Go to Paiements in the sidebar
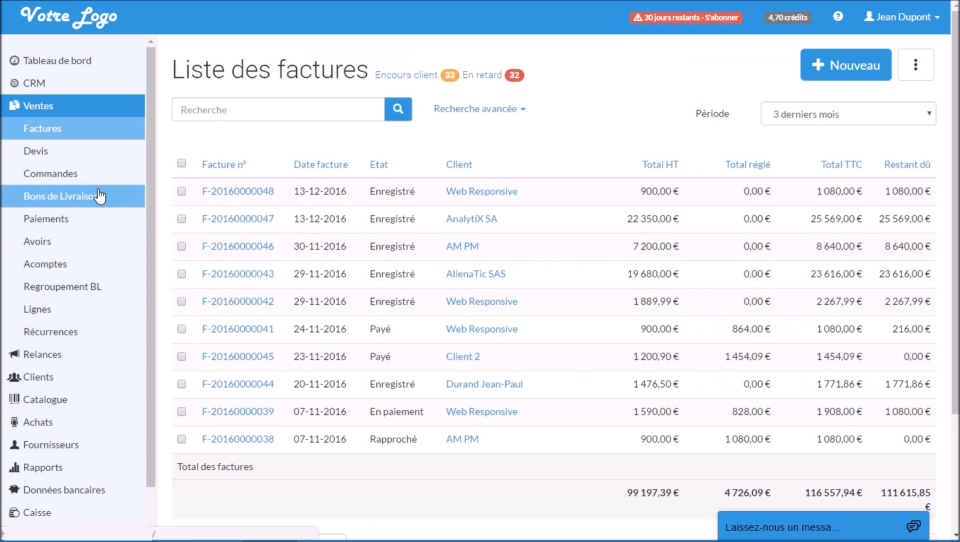Viewport: 960px width, 542px height. click(x=46, y=219)
